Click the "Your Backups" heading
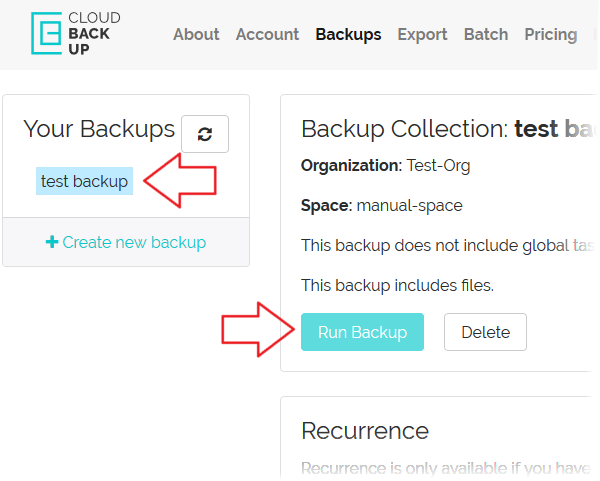Viewport: 600px width, 481px height. click(99, 129)
